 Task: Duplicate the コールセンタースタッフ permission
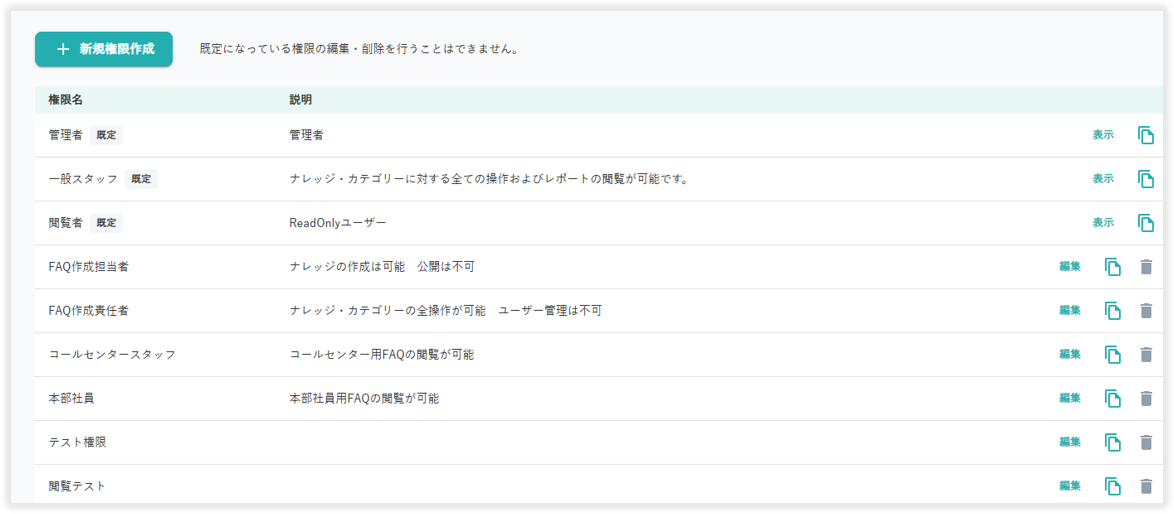[1112, 355]
